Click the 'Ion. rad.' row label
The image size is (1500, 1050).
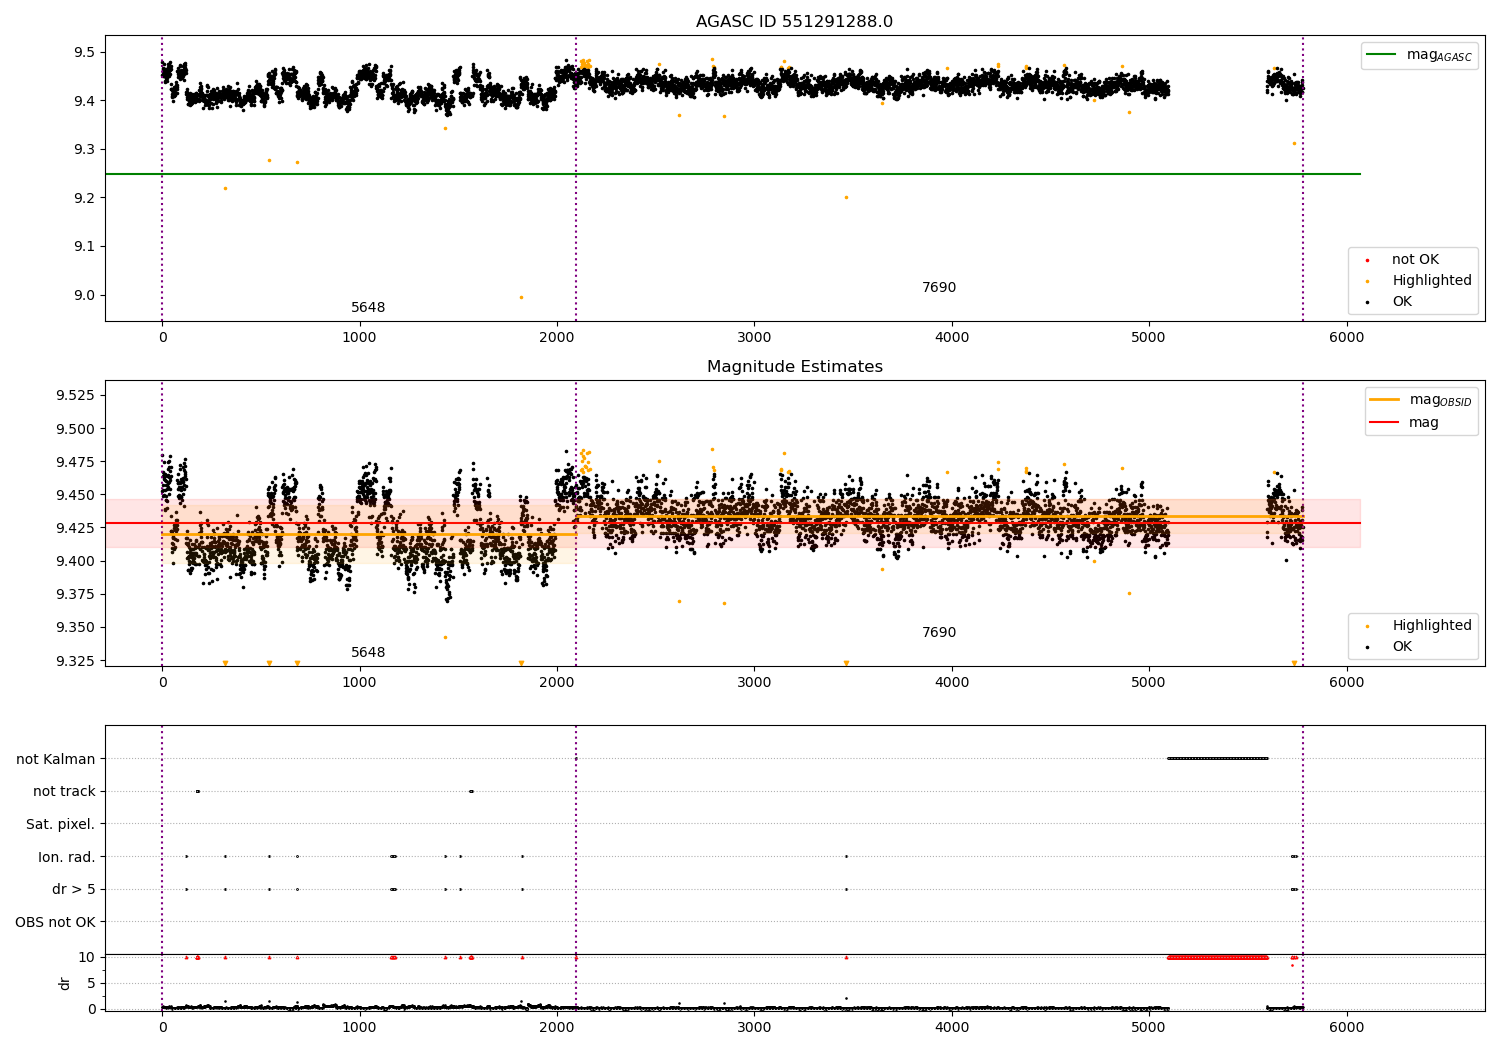(x=67, y=857)
